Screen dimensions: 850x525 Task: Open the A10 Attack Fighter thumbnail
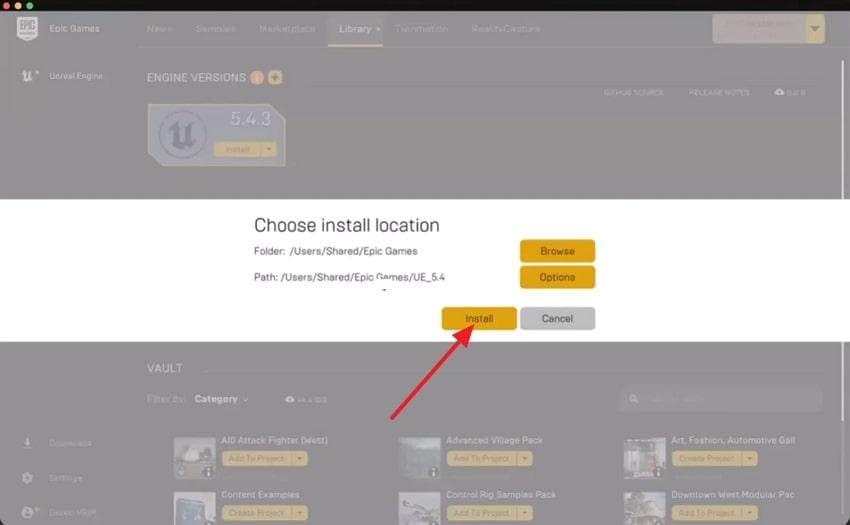[195, 457]
